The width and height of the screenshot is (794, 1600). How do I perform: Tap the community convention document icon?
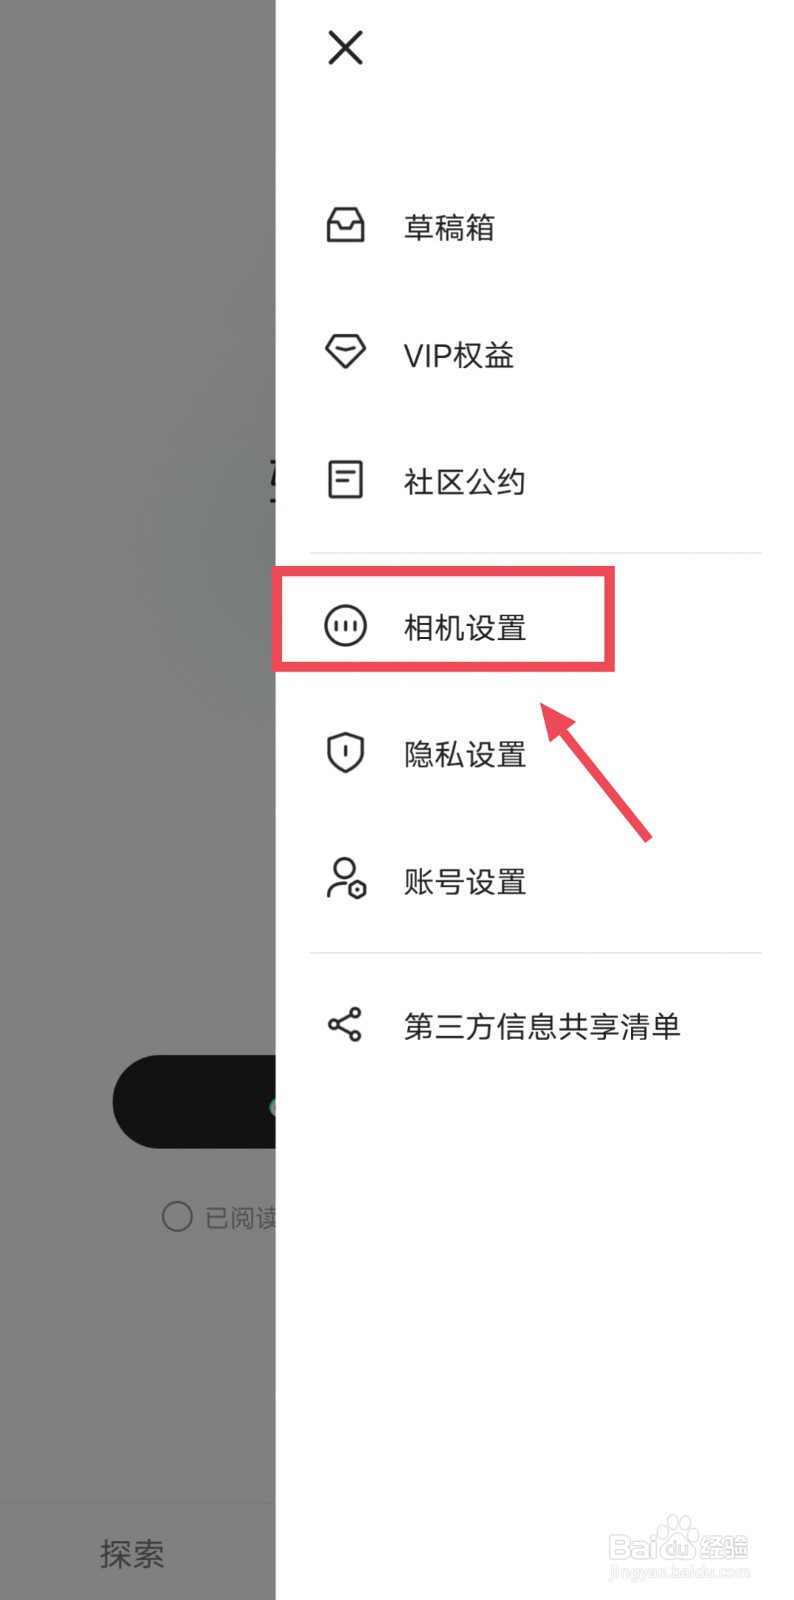[x=345, y=480]
